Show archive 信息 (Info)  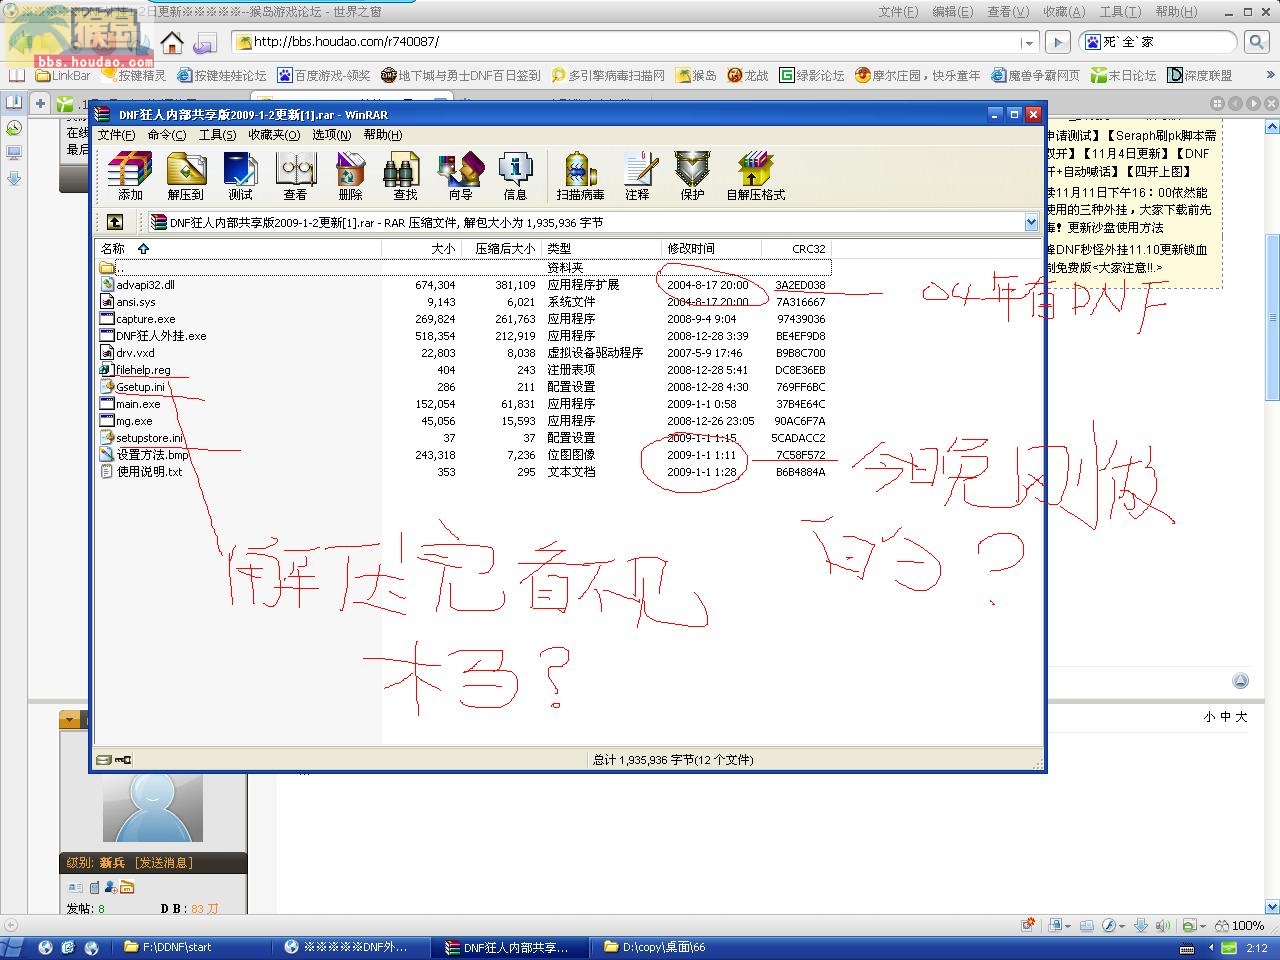click(x=515, y=176)
